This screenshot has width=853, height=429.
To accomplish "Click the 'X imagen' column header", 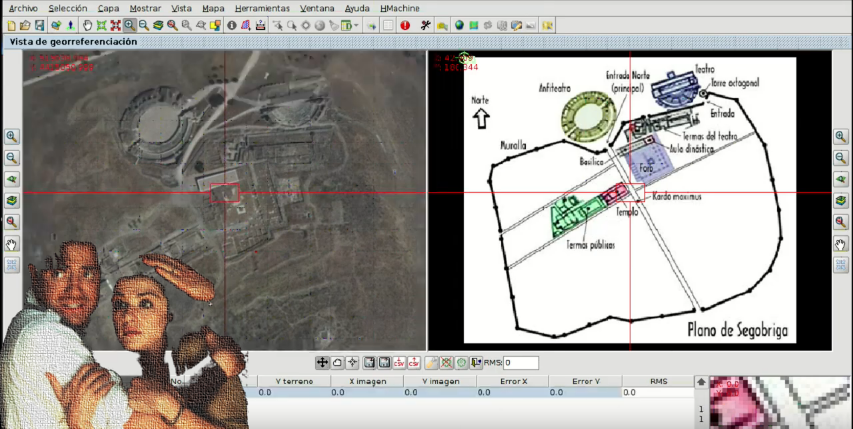I will pyautogui.click(x=366, y=381).
